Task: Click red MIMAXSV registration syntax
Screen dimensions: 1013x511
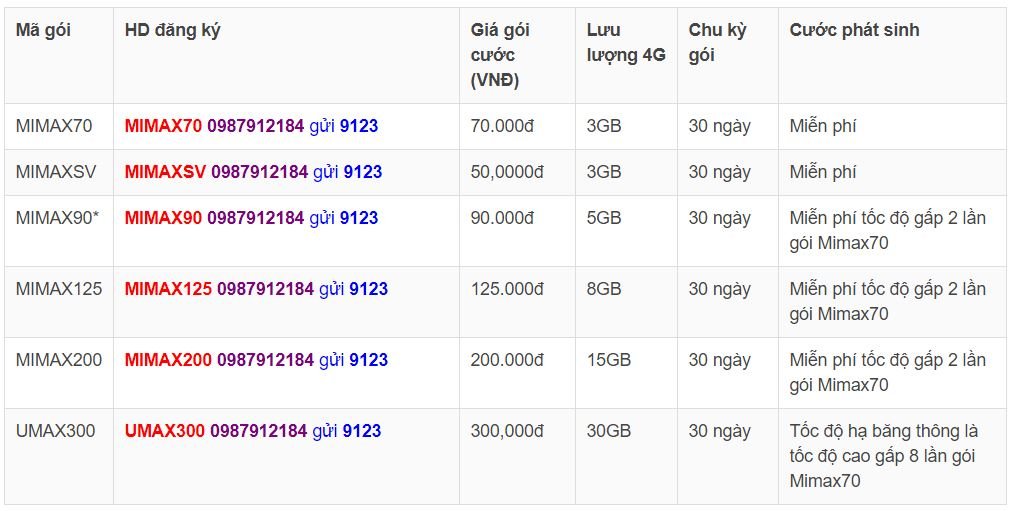Action: [x=165, y=172]
